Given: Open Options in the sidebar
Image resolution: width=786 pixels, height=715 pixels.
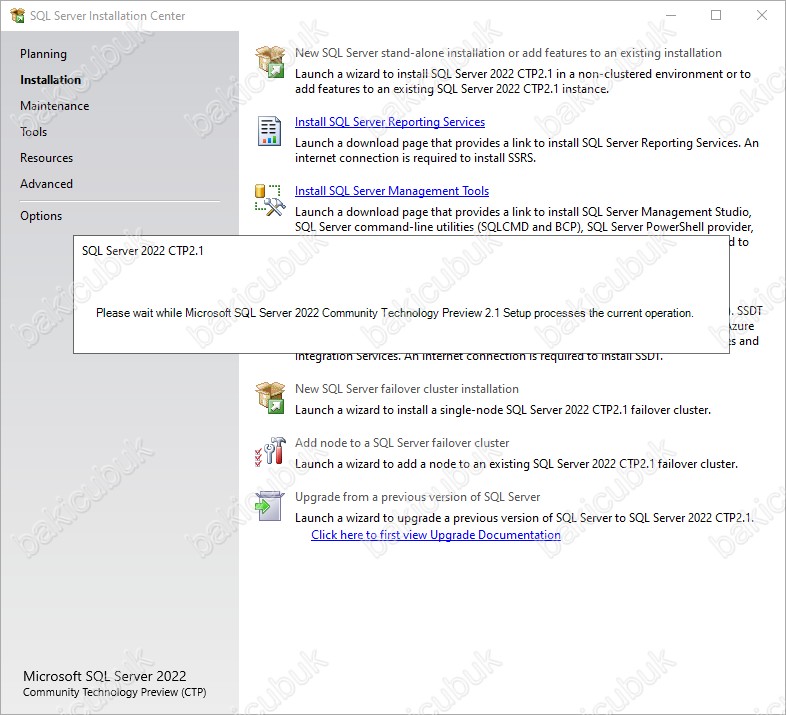Looking at the screenshot, I should coord(41,216).
